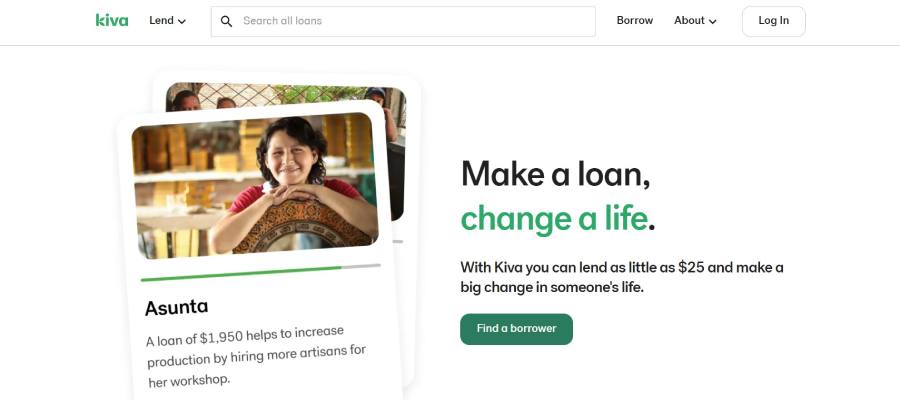Screen dimensions: 900x400
Task: Click the Make a loan headline
Action: 556,173
